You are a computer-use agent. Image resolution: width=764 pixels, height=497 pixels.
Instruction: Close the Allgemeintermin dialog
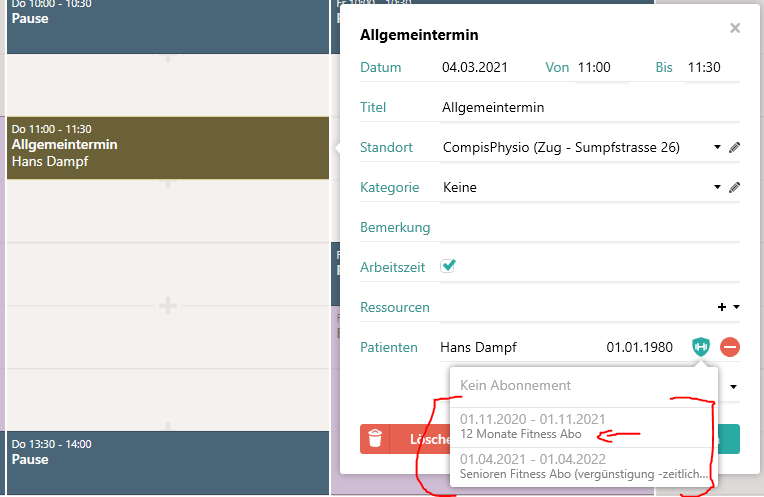[735, 28]
